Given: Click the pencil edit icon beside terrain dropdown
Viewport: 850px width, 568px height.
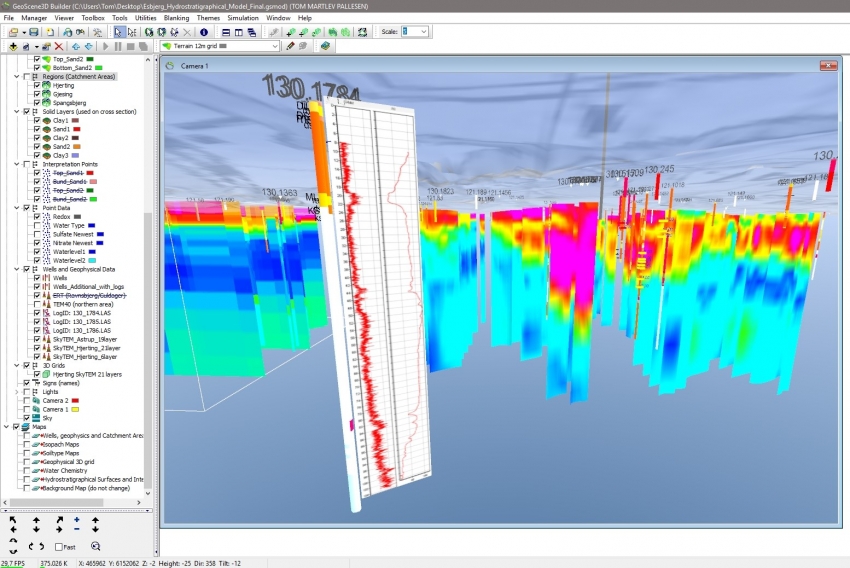Looking at the screenshot, I should coord(290,46).
